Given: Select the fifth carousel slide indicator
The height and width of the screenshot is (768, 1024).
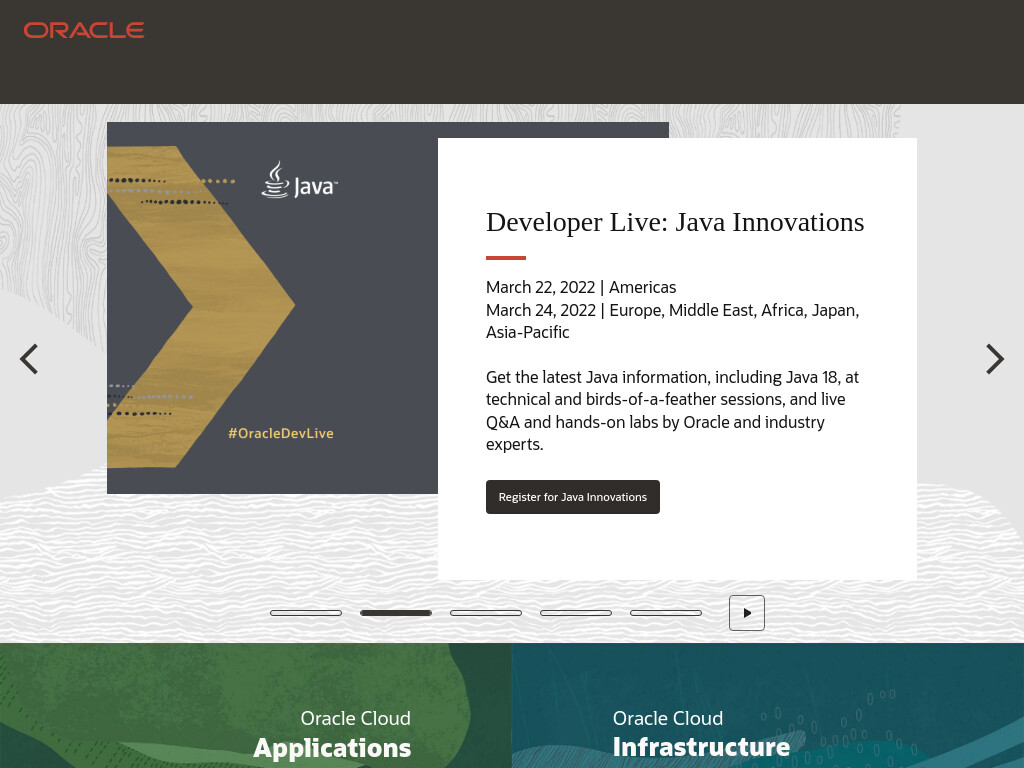Looking at the screenshot, I should pyautogui.click(x=665, y=613).
